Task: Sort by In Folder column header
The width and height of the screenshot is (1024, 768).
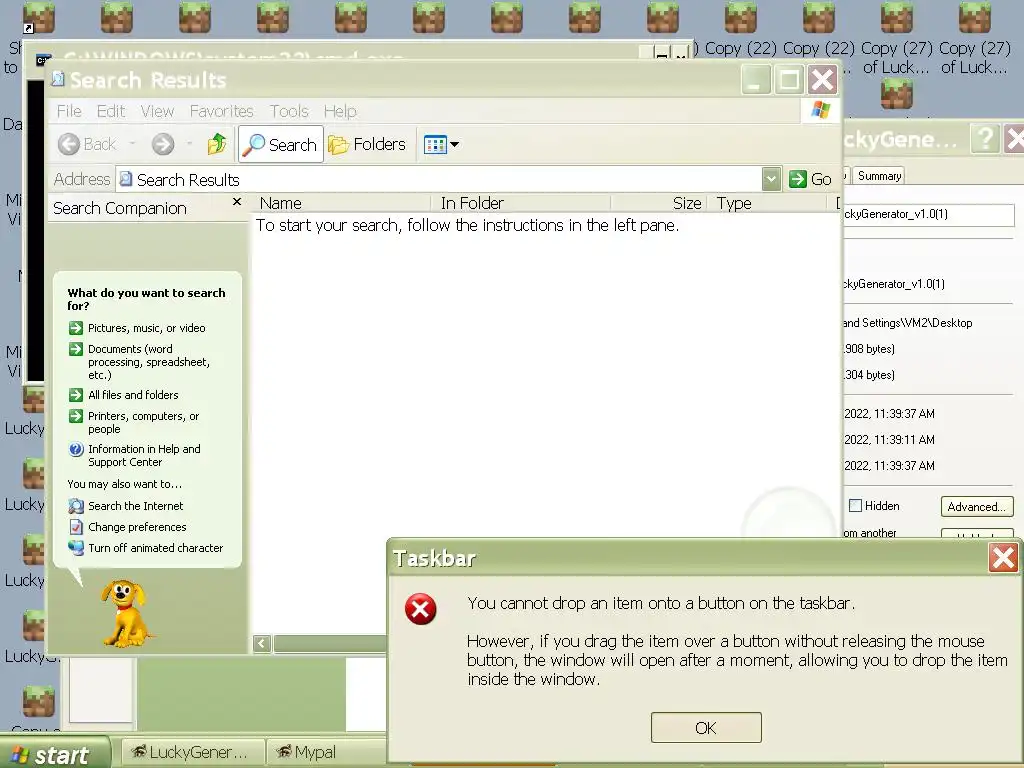Action: [x=520, y=203]
